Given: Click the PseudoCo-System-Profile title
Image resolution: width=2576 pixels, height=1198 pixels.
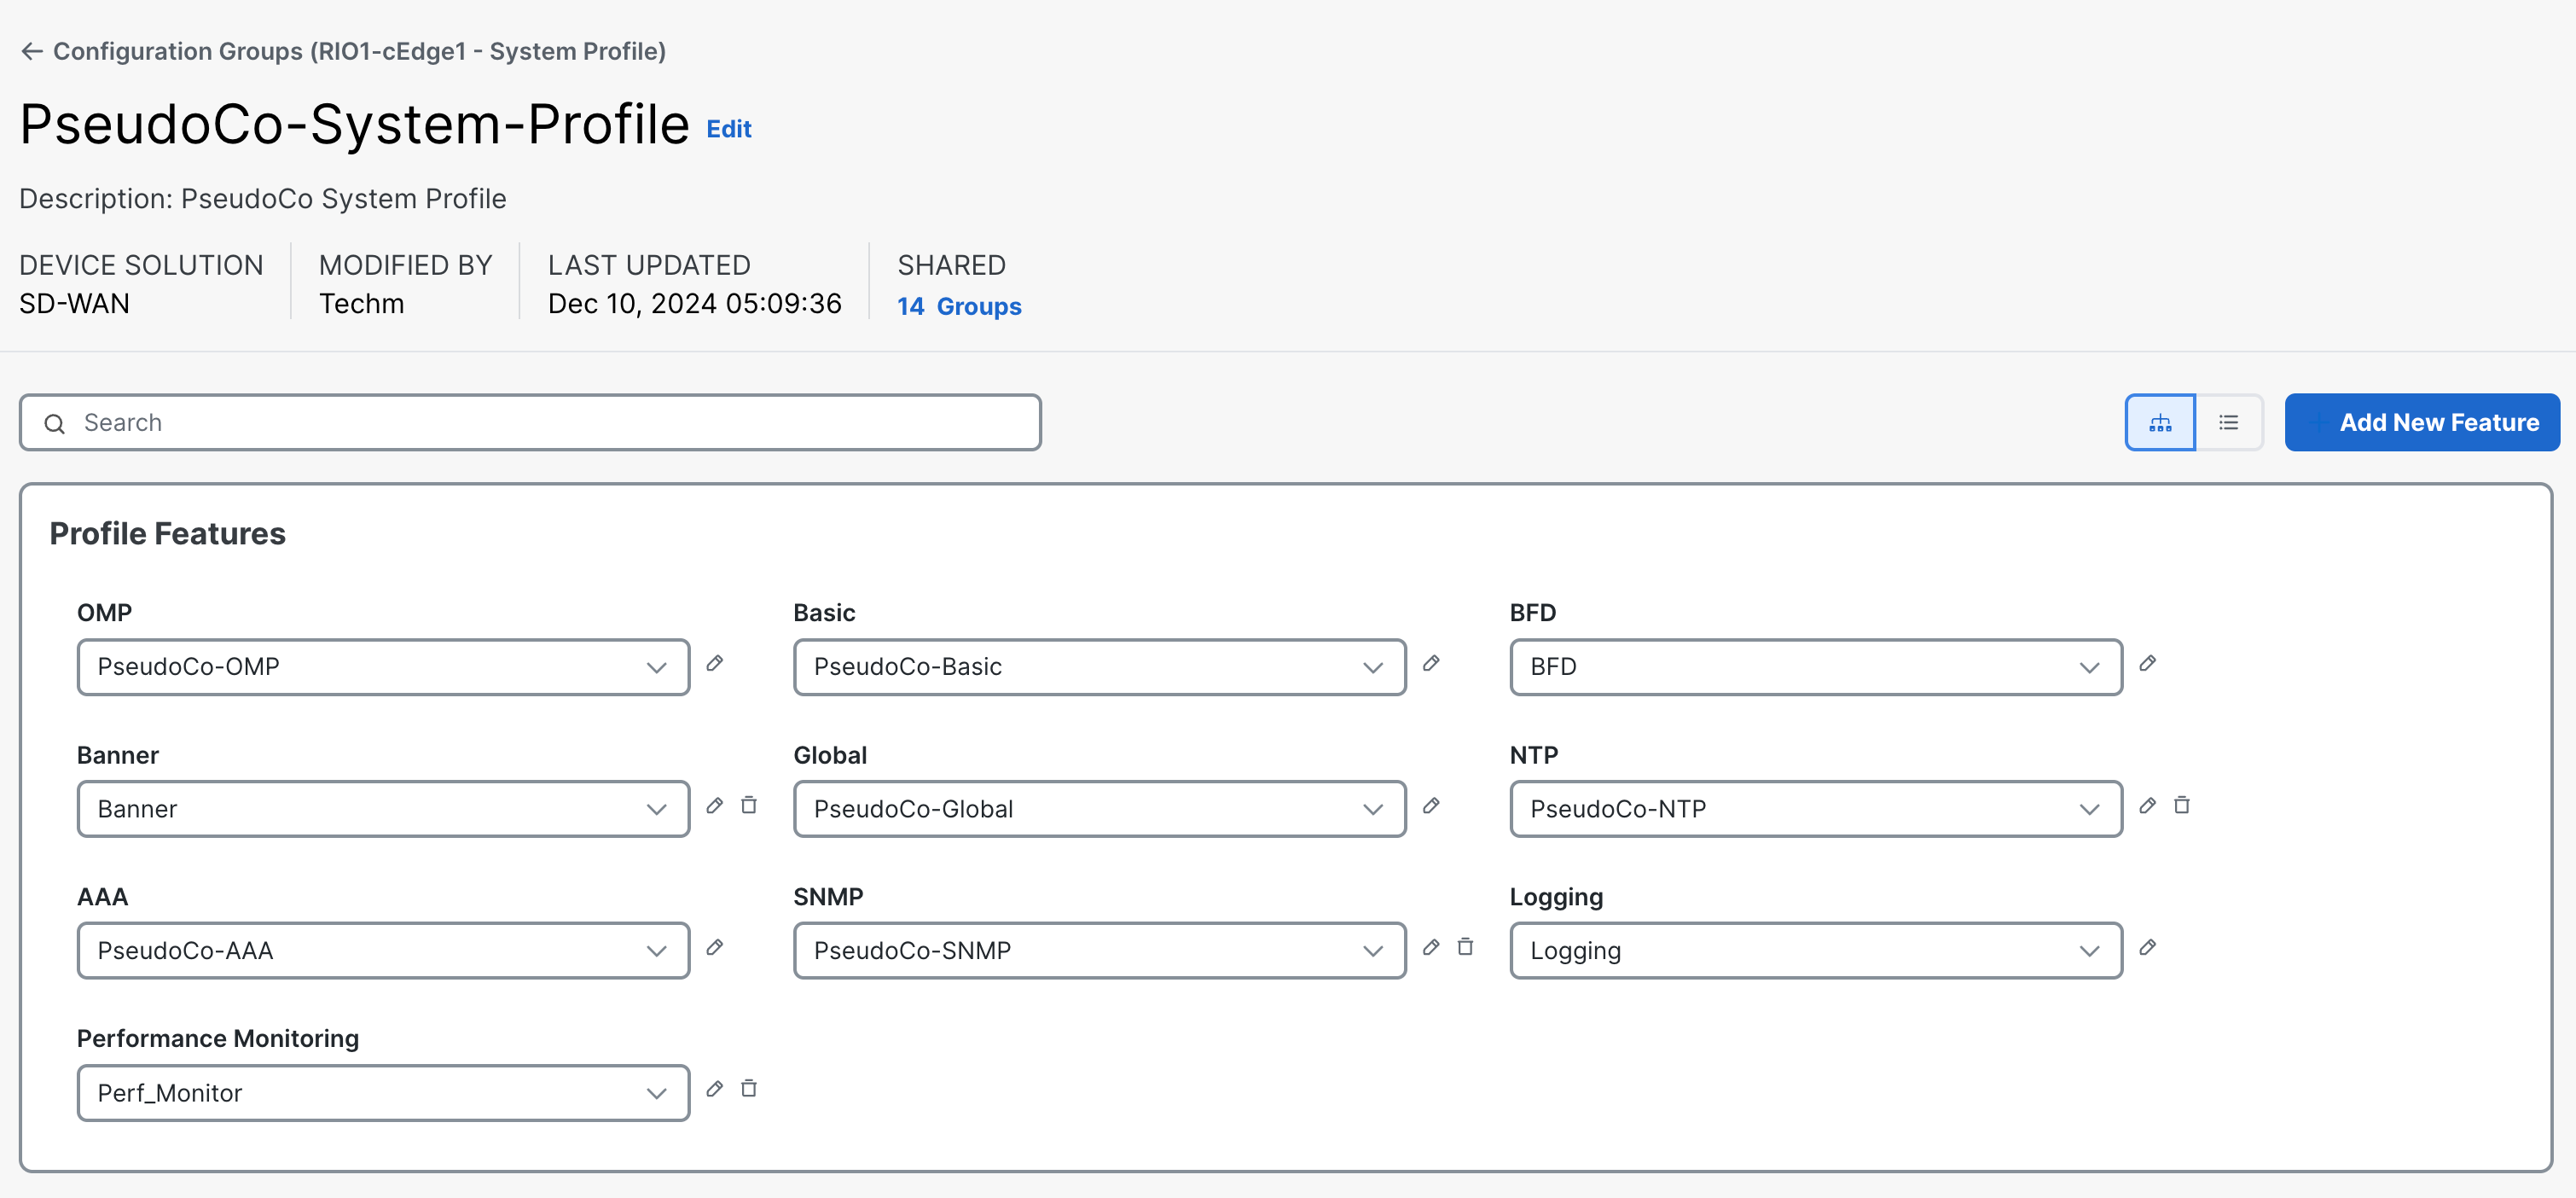Looking at the screenshot, I should coord(354,125).
